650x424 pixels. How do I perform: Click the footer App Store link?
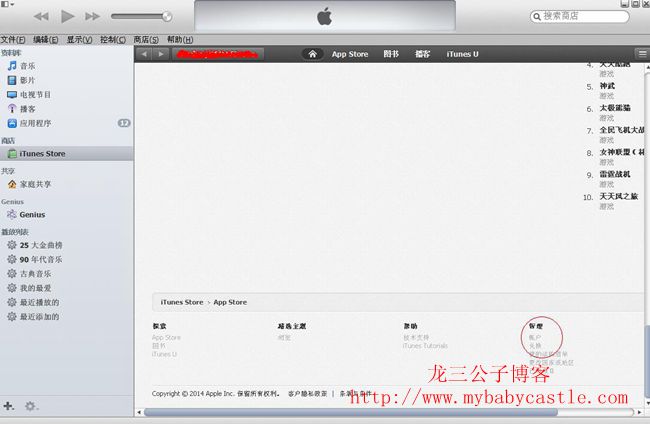point(166,337)
